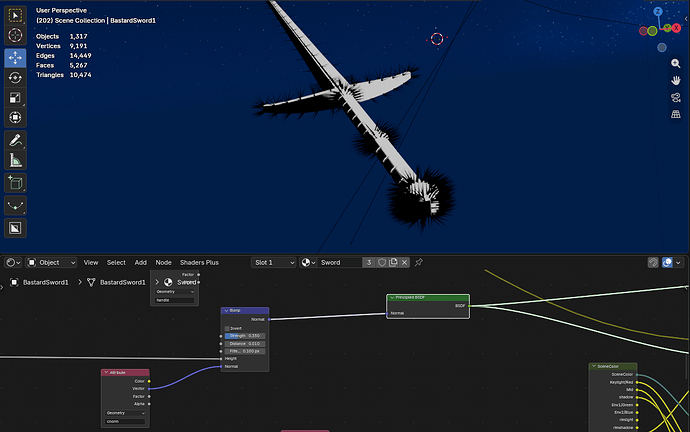Viewport: 690px width, 432px height.
Task: Click the pan view hand icon
Action: click(x=675, y=81)
